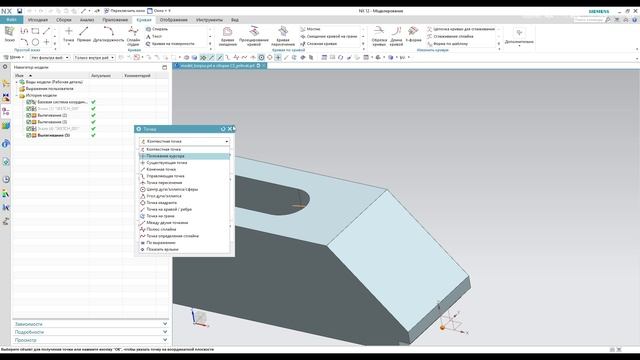Image resolution: width=640 pixels, height=360 pixels.
Task: Open the selection filter dropdown
Action: click(50, 58)
